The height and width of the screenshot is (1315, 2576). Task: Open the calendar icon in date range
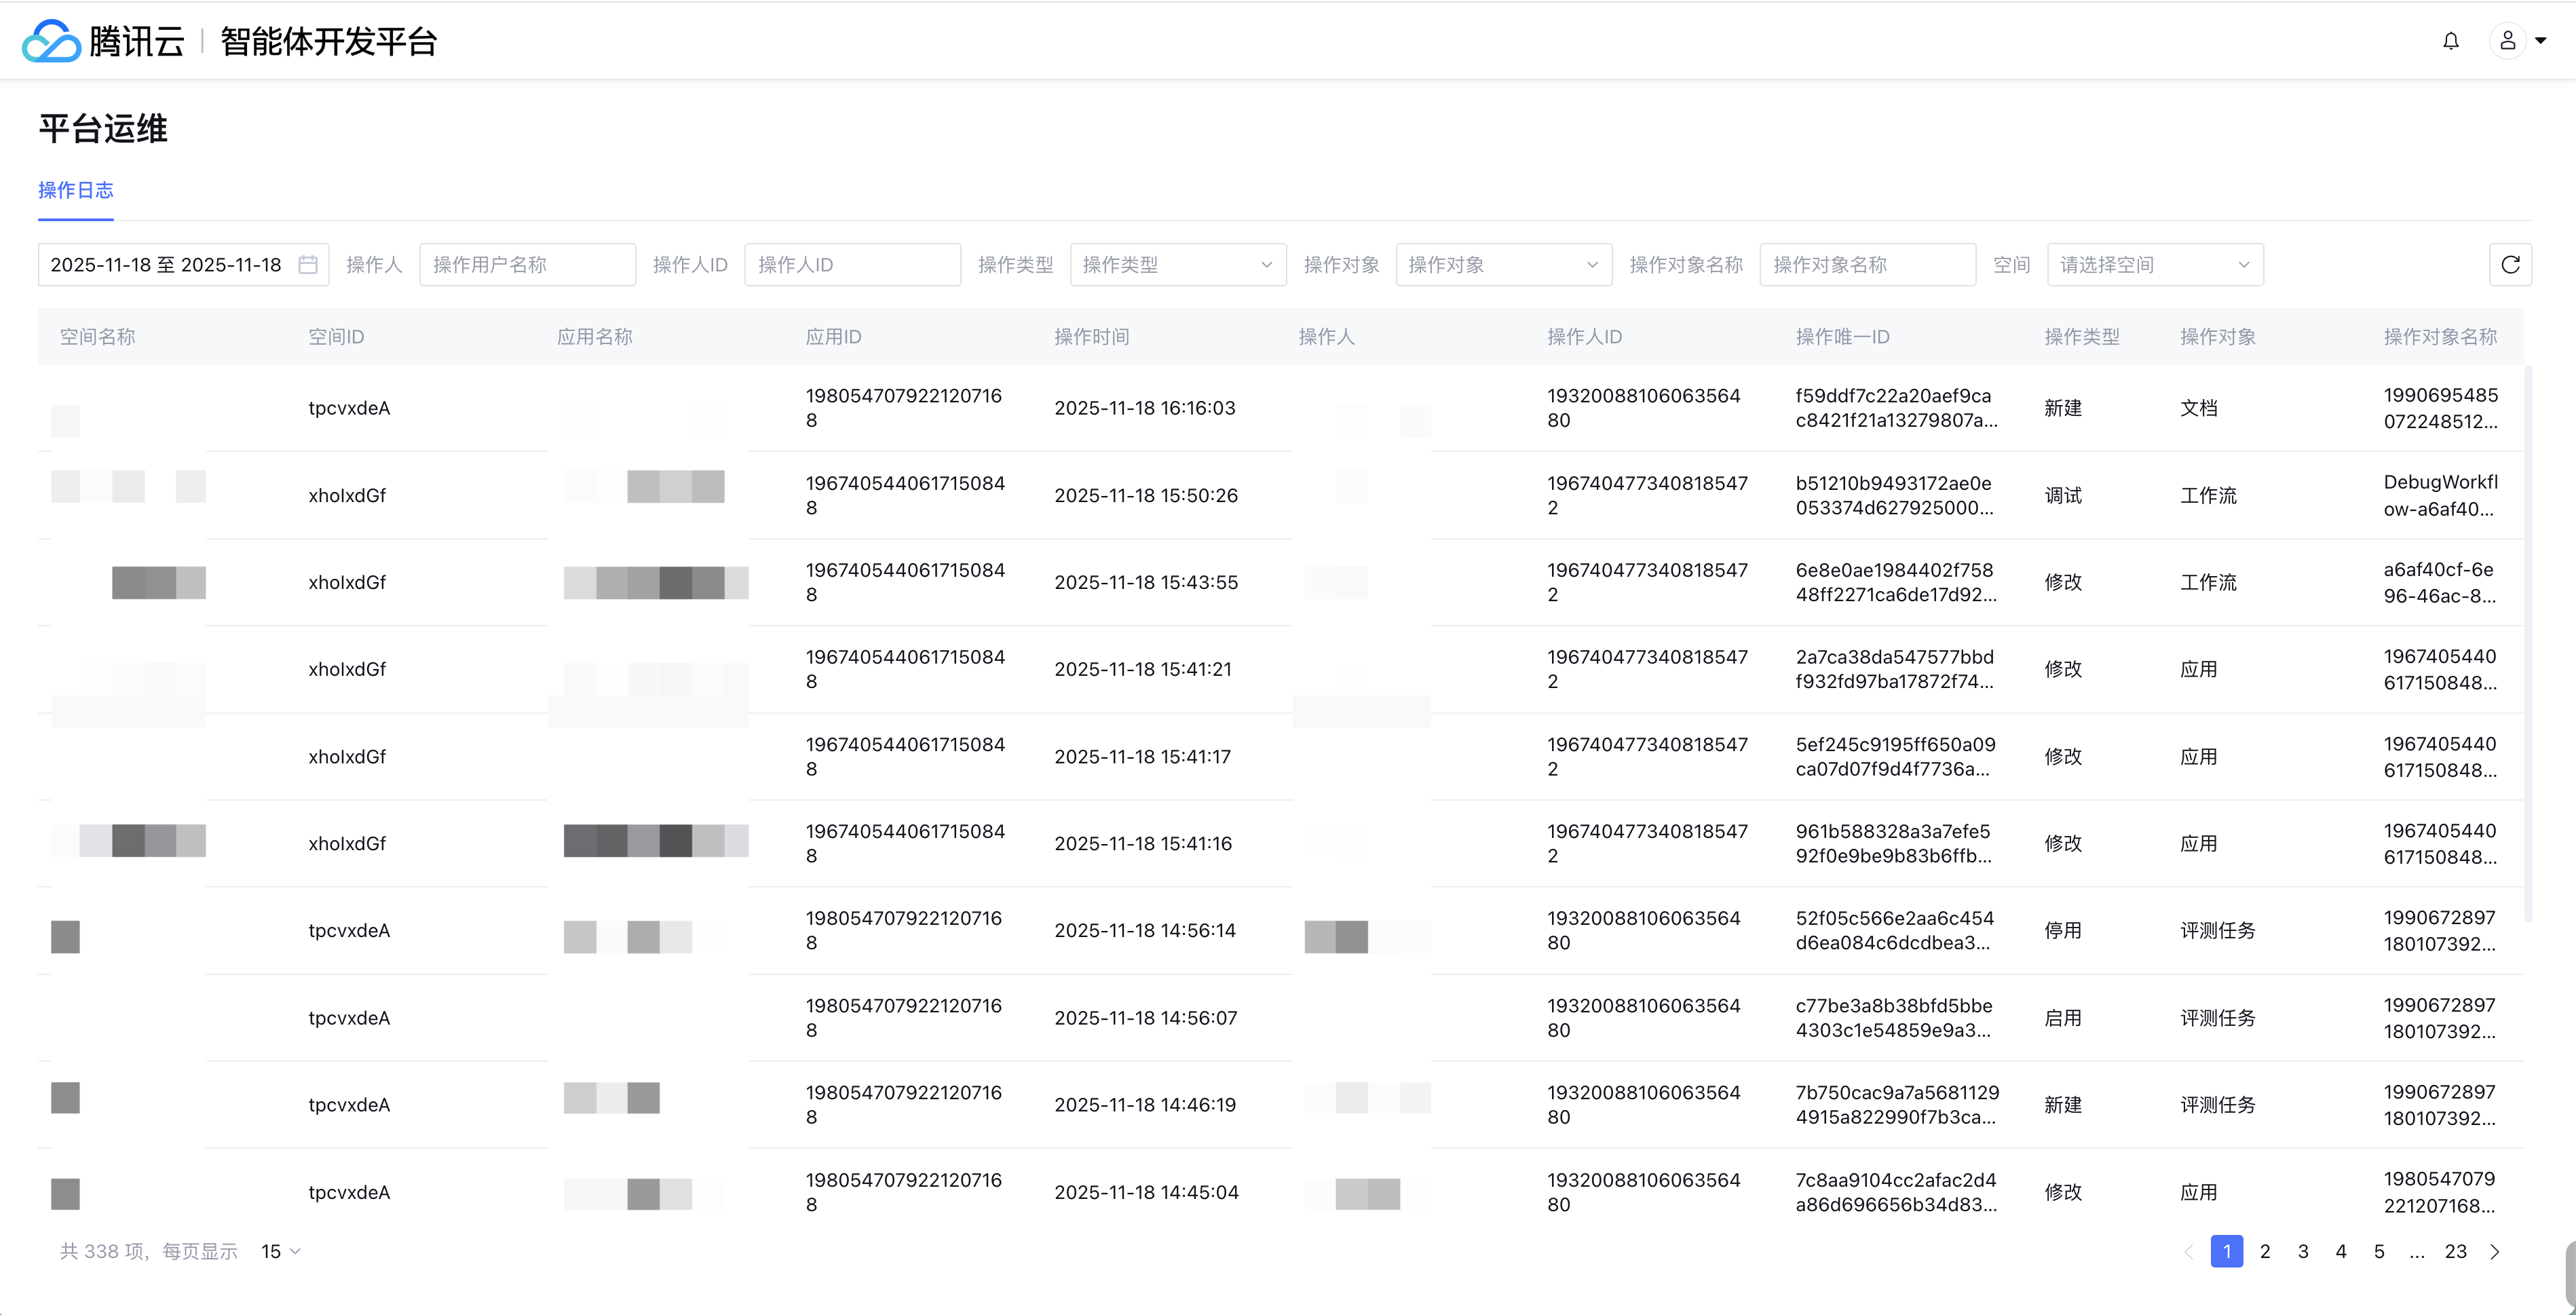click(x=308, y=265)
